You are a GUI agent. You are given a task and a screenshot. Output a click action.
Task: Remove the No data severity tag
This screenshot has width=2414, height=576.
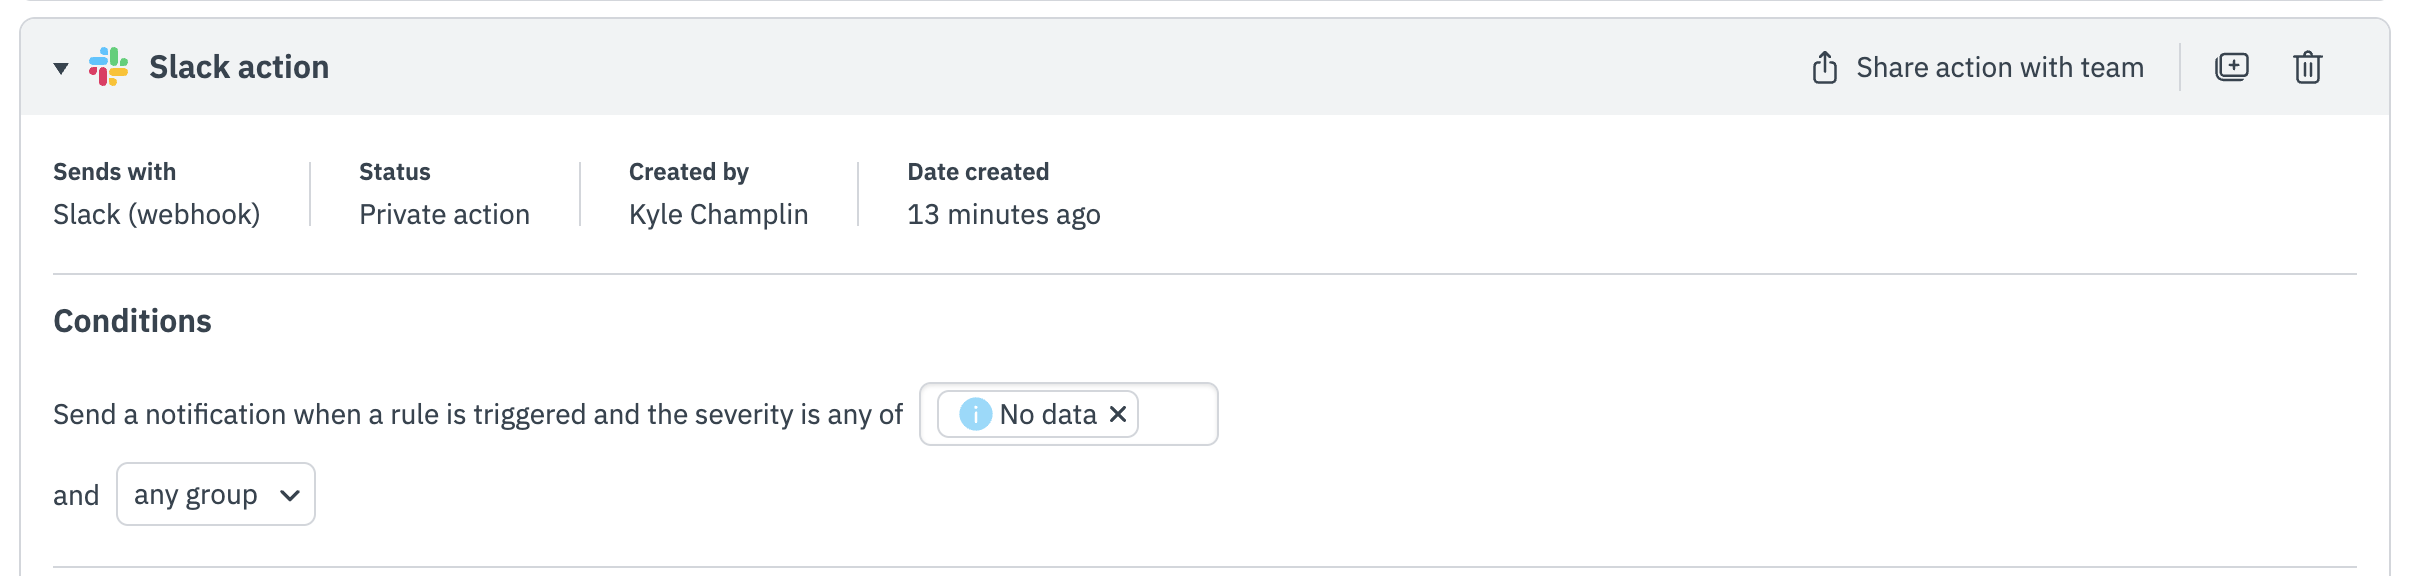tap(1118, 414)
